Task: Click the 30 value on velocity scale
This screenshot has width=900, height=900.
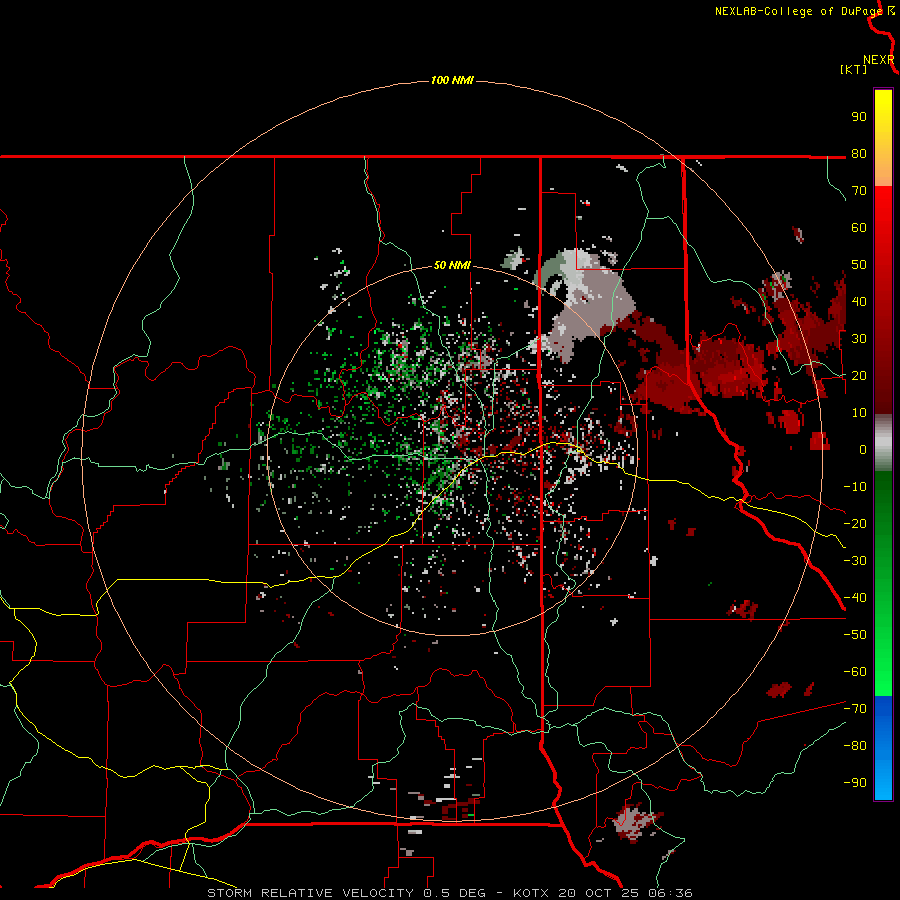Action: pyautogui.click(x=859, y=339)
